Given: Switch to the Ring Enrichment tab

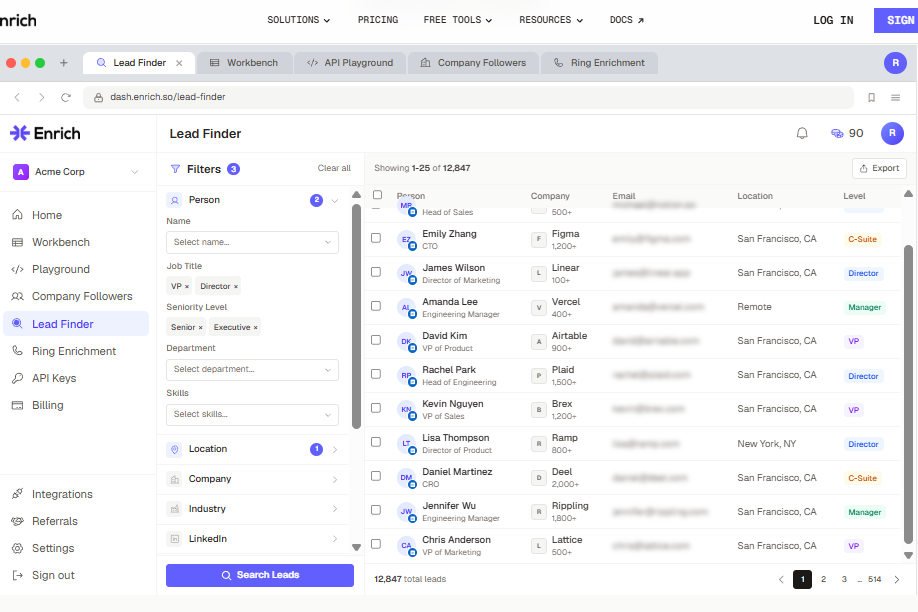Looking at the screenshot, I should [600, 63].
